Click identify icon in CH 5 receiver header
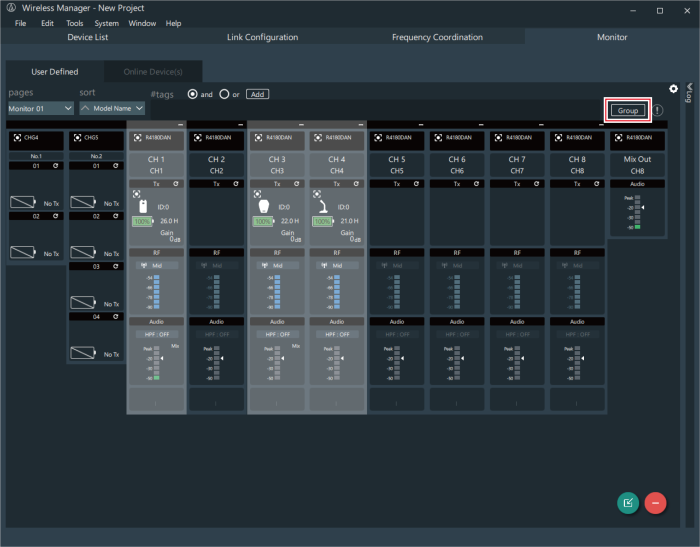 coord(378,138)
